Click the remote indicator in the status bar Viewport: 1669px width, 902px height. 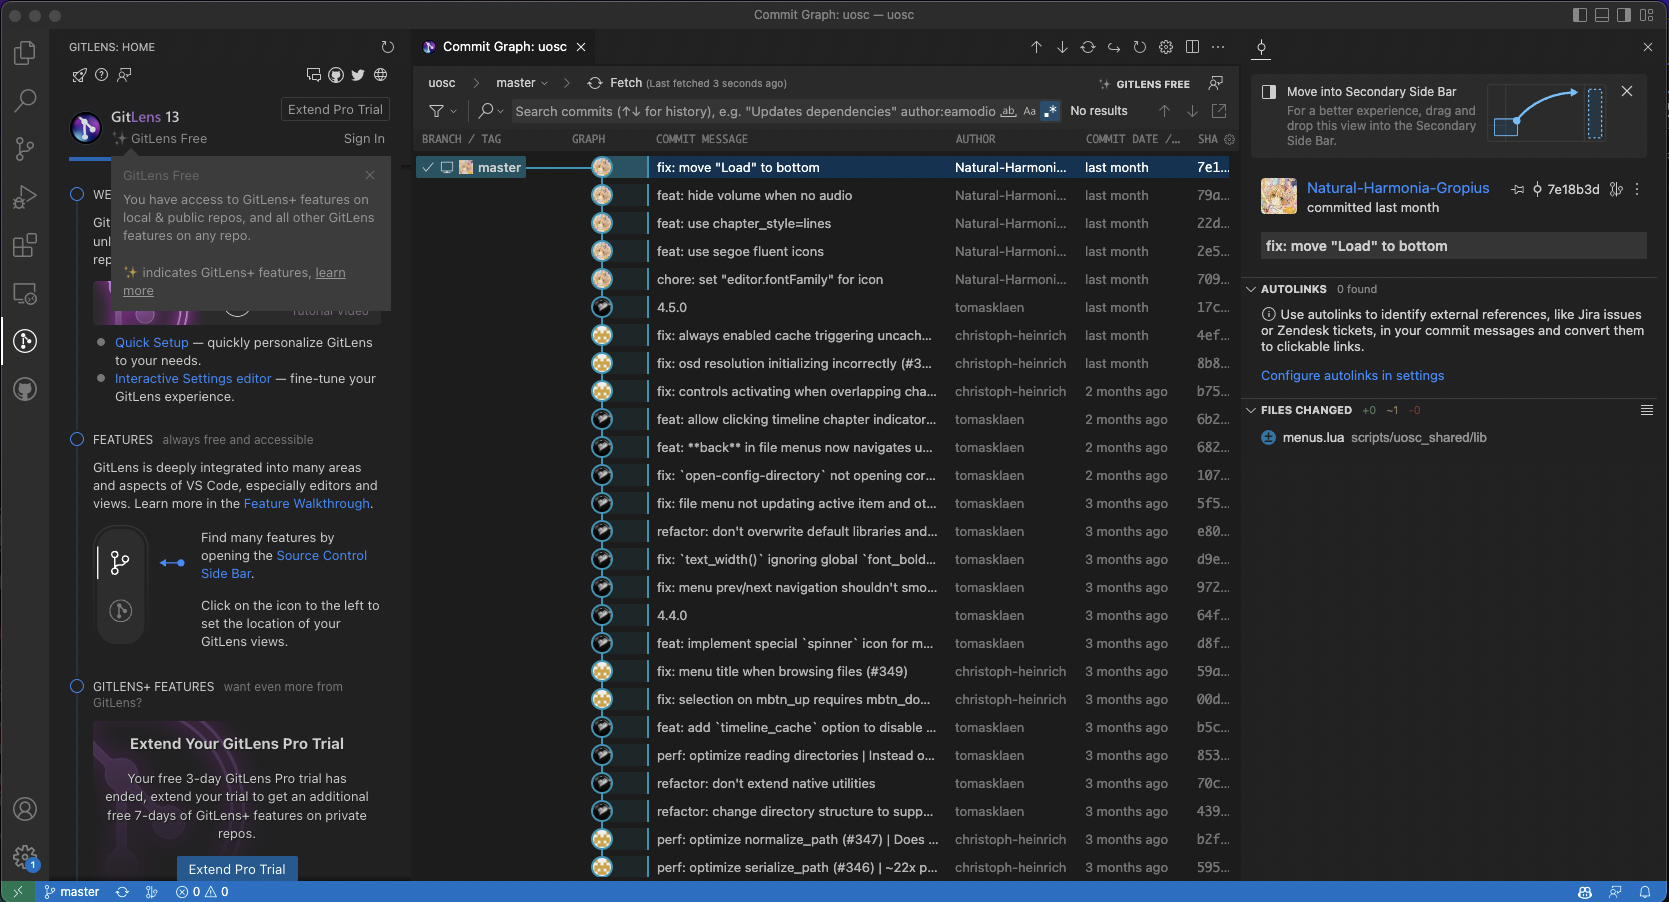pyautogui.click(x=19, y=891)
